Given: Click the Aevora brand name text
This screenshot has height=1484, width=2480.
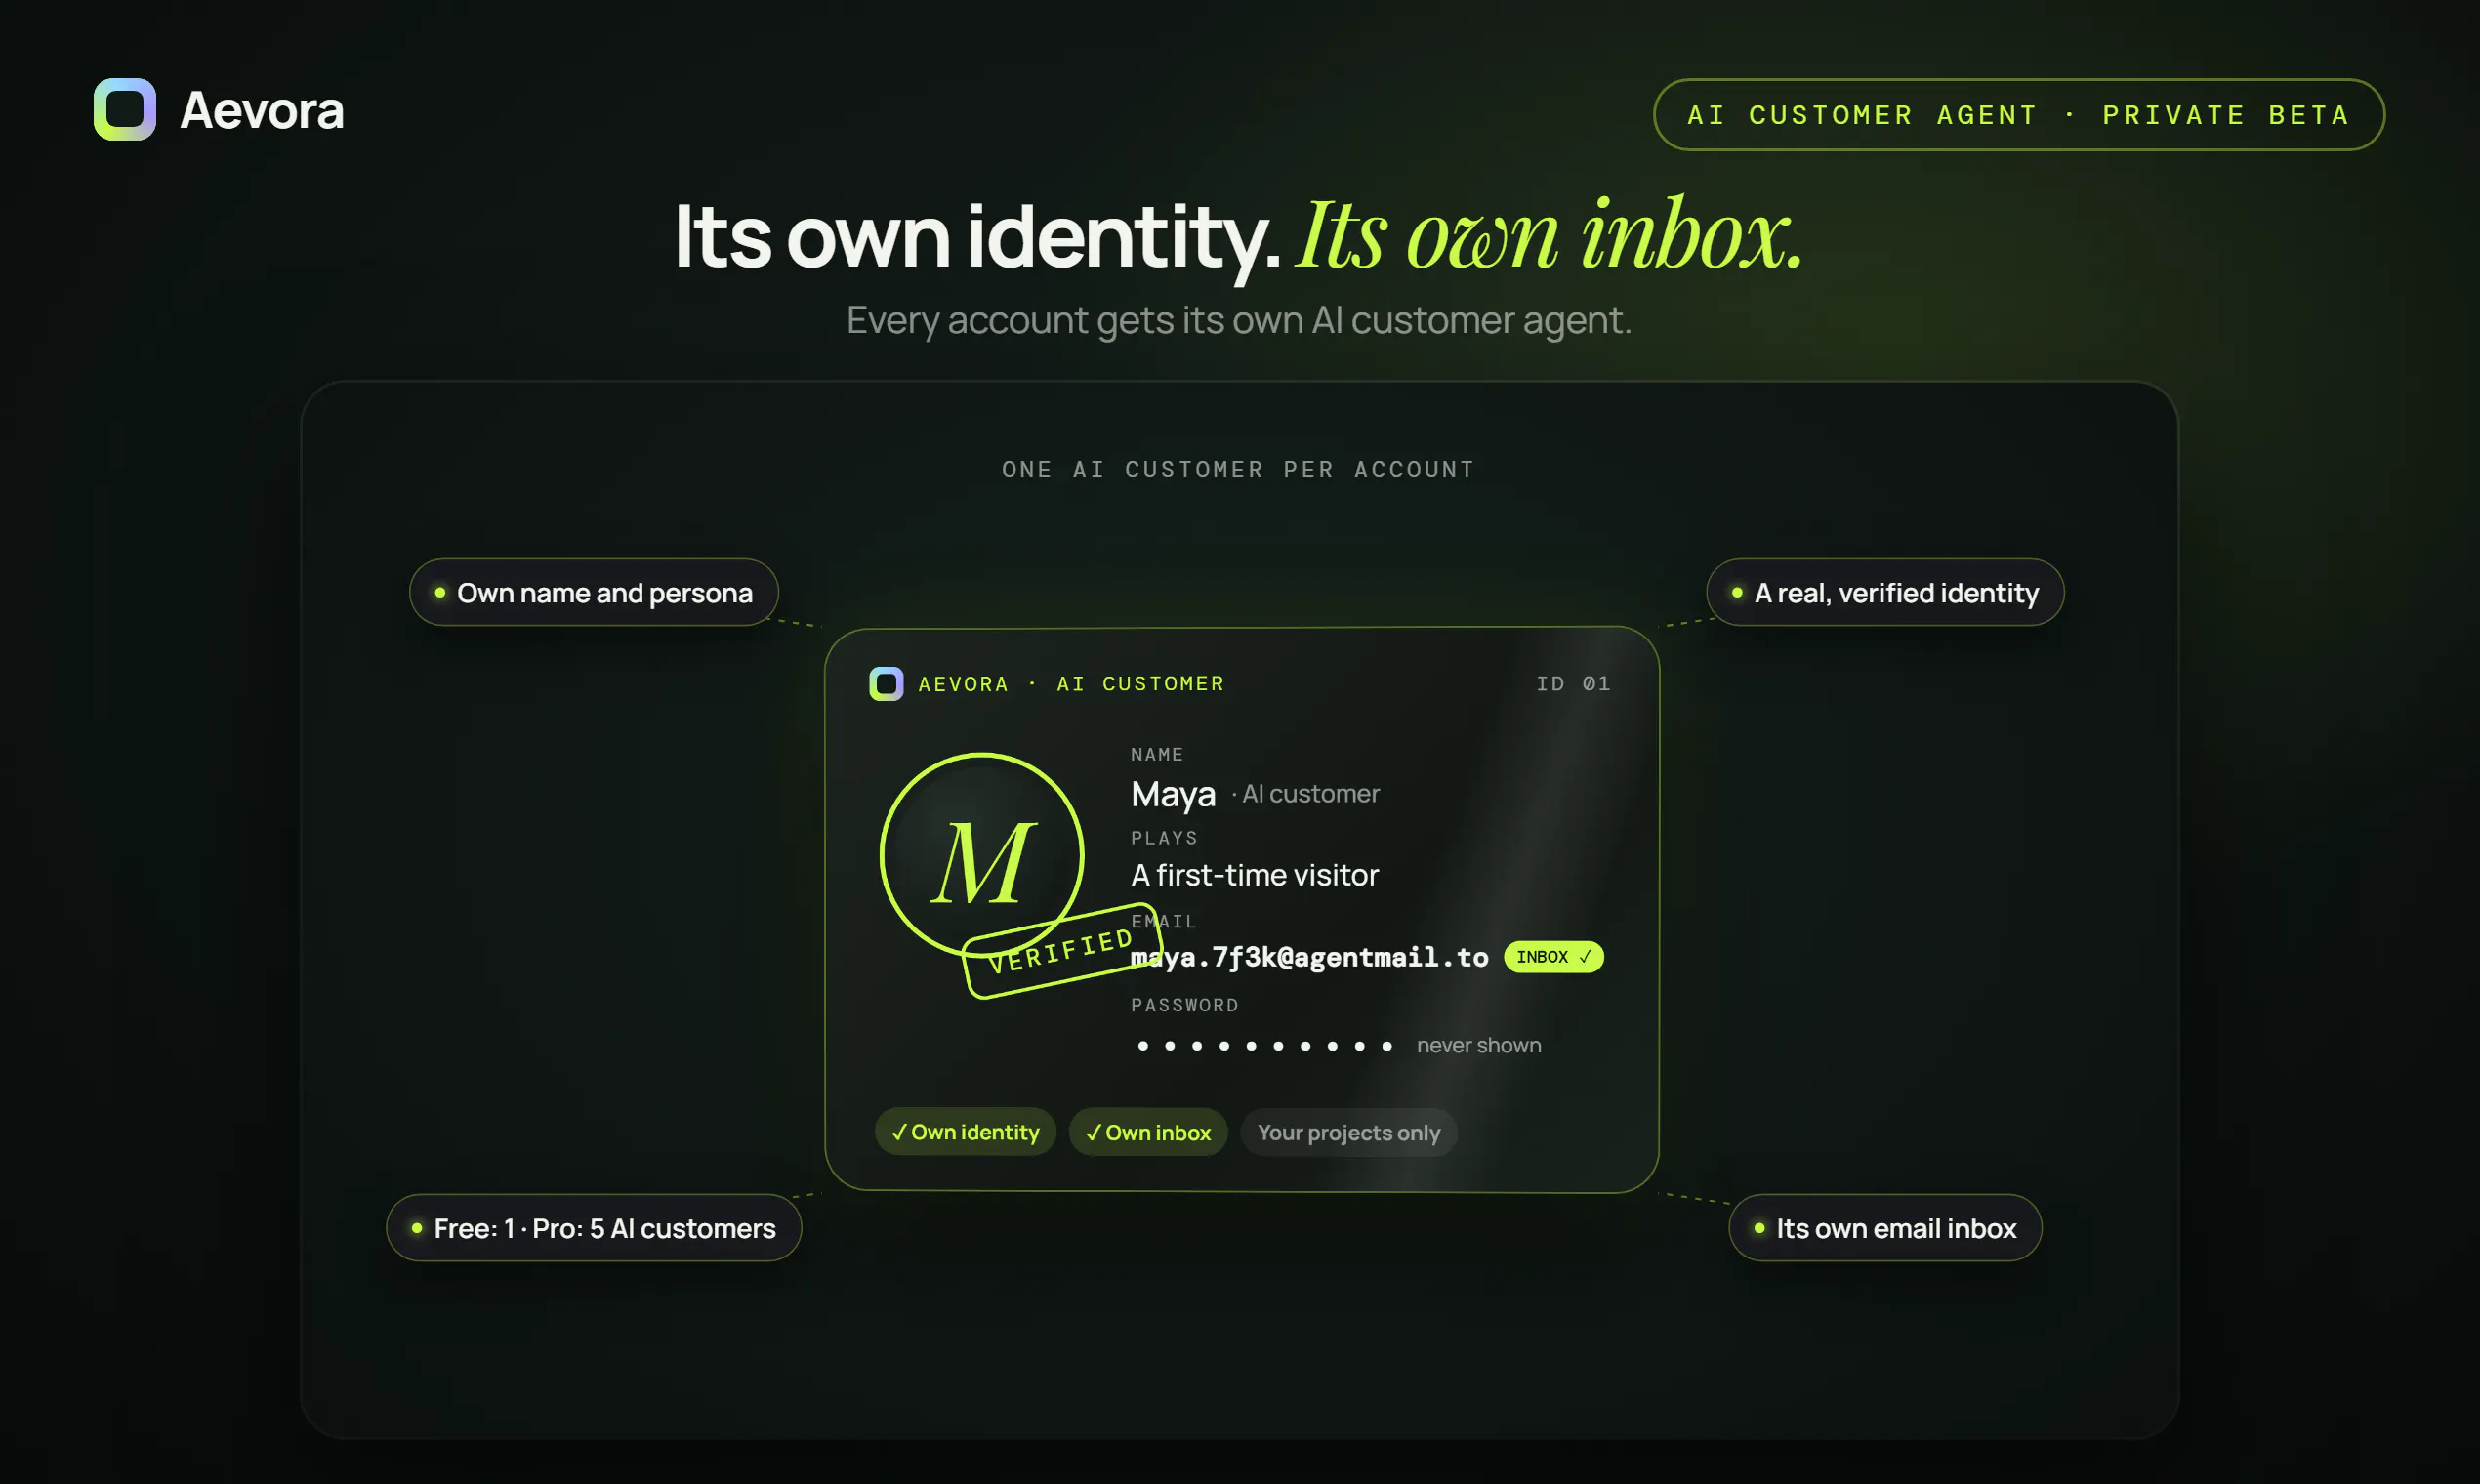Looking at the screenshot, I should (262, 110).
